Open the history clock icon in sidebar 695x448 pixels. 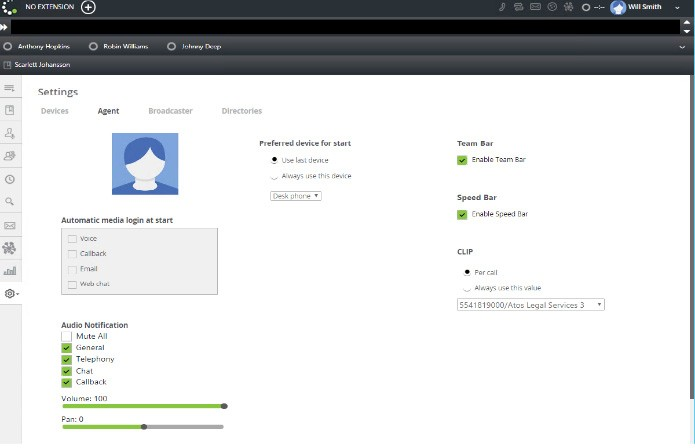click(x=10, y=179)
